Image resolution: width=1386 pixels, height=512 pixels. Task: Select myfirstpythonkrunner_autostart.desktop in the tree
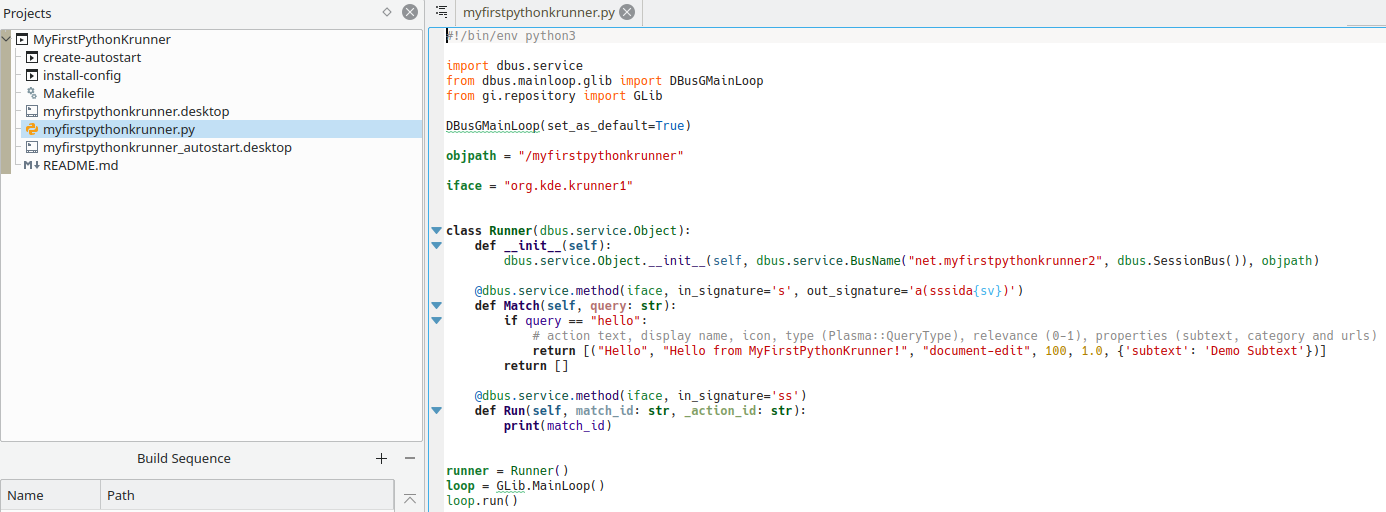click(167, 148)
